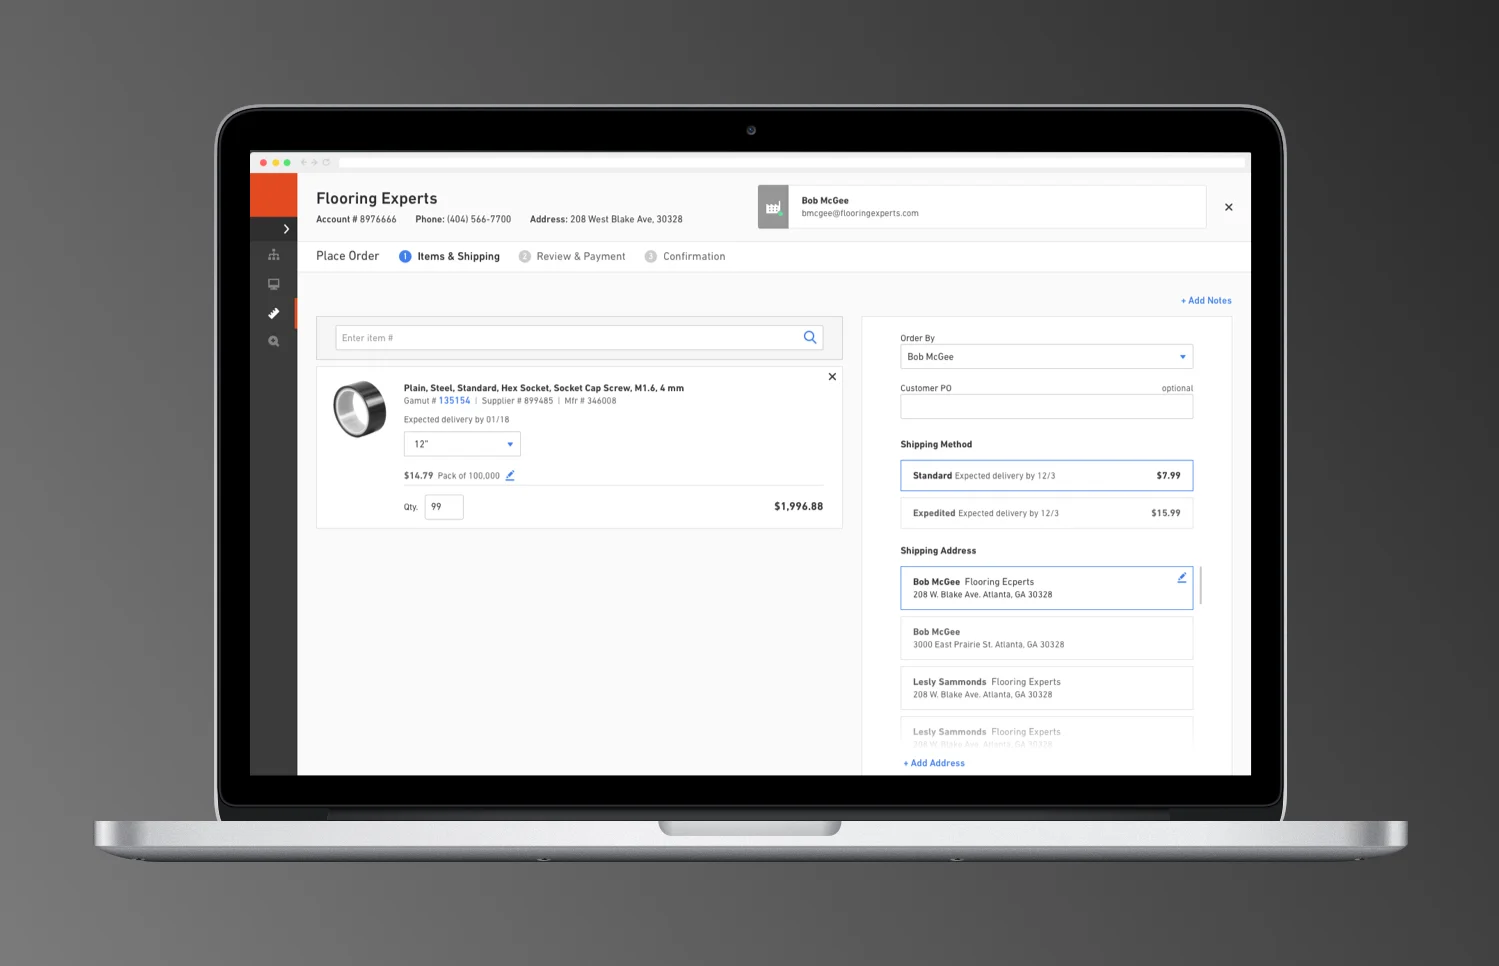
Task: Click the socket cap screw product thumbnail
Action: click(x=359, y=409)
